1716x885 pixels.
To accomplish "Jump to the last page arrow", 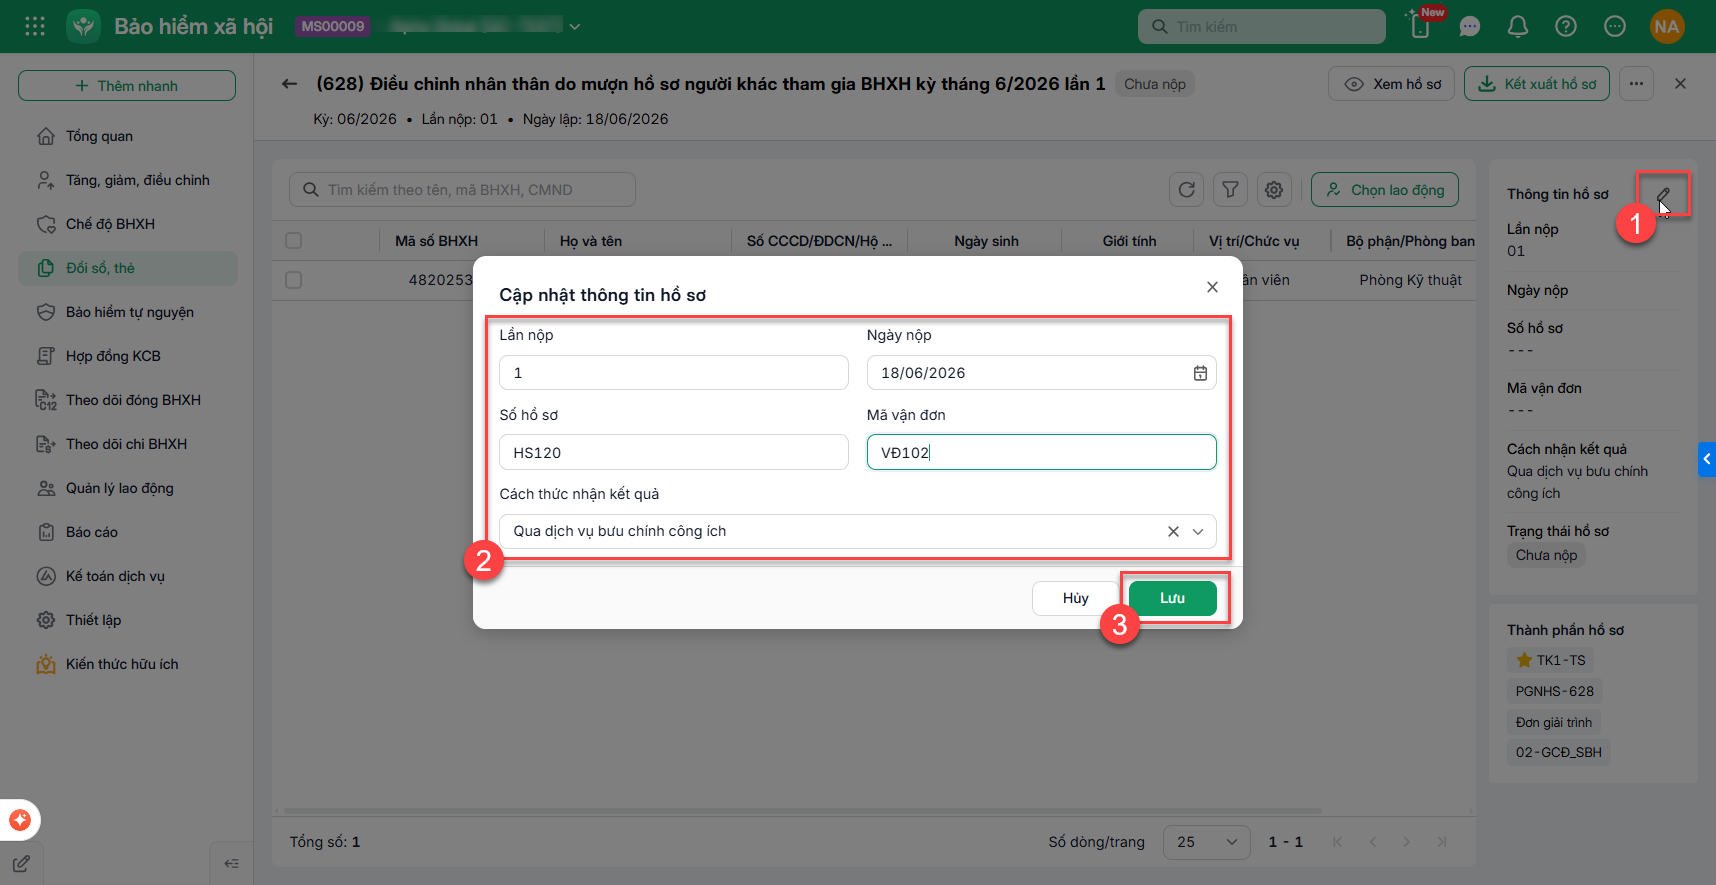I will (x=1442, y=842).
